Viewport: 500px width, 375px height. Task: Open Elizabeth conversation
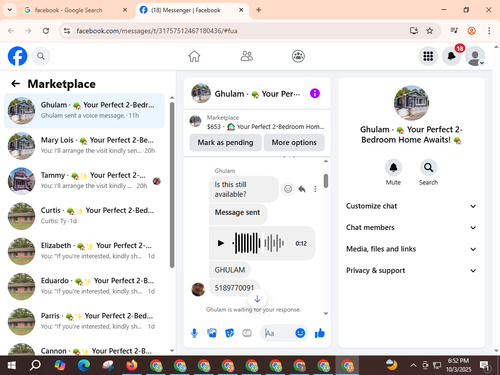pos(84,251)
